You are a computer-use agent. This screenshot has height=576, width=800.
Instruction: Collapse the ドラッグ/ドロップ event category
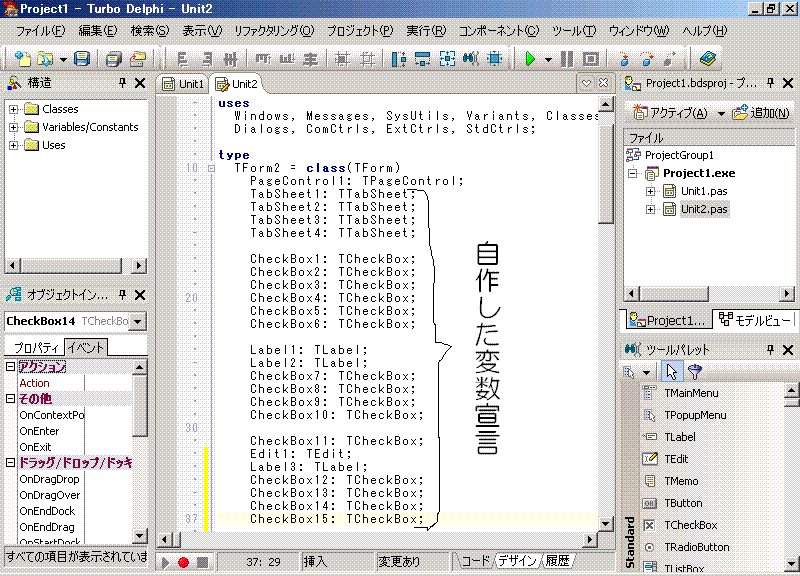coord(10,463)
